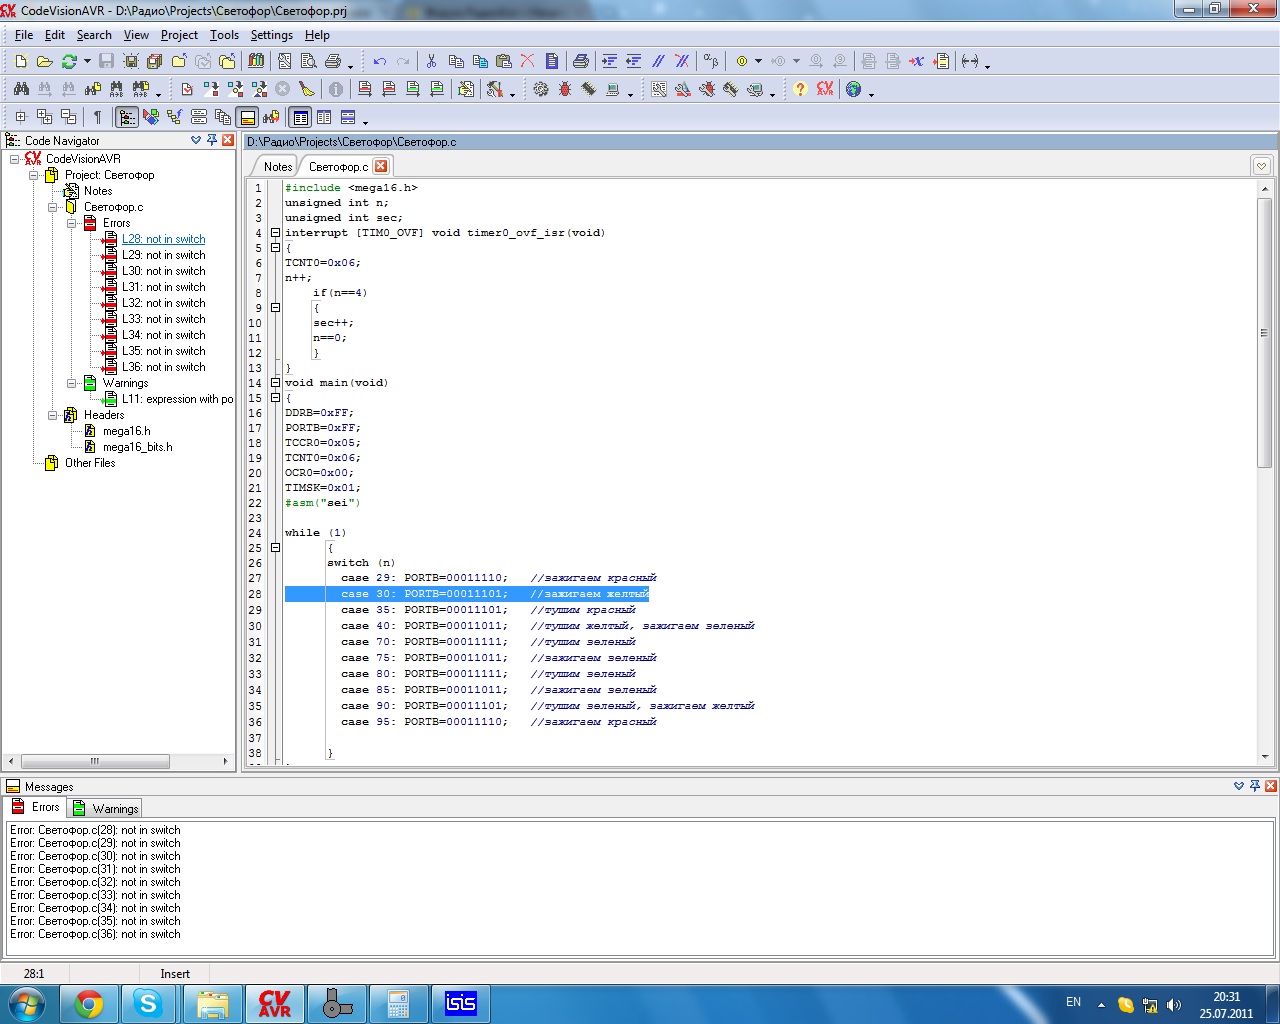
Task: Click the clipboard paste icon
Action: coord(504,62)
